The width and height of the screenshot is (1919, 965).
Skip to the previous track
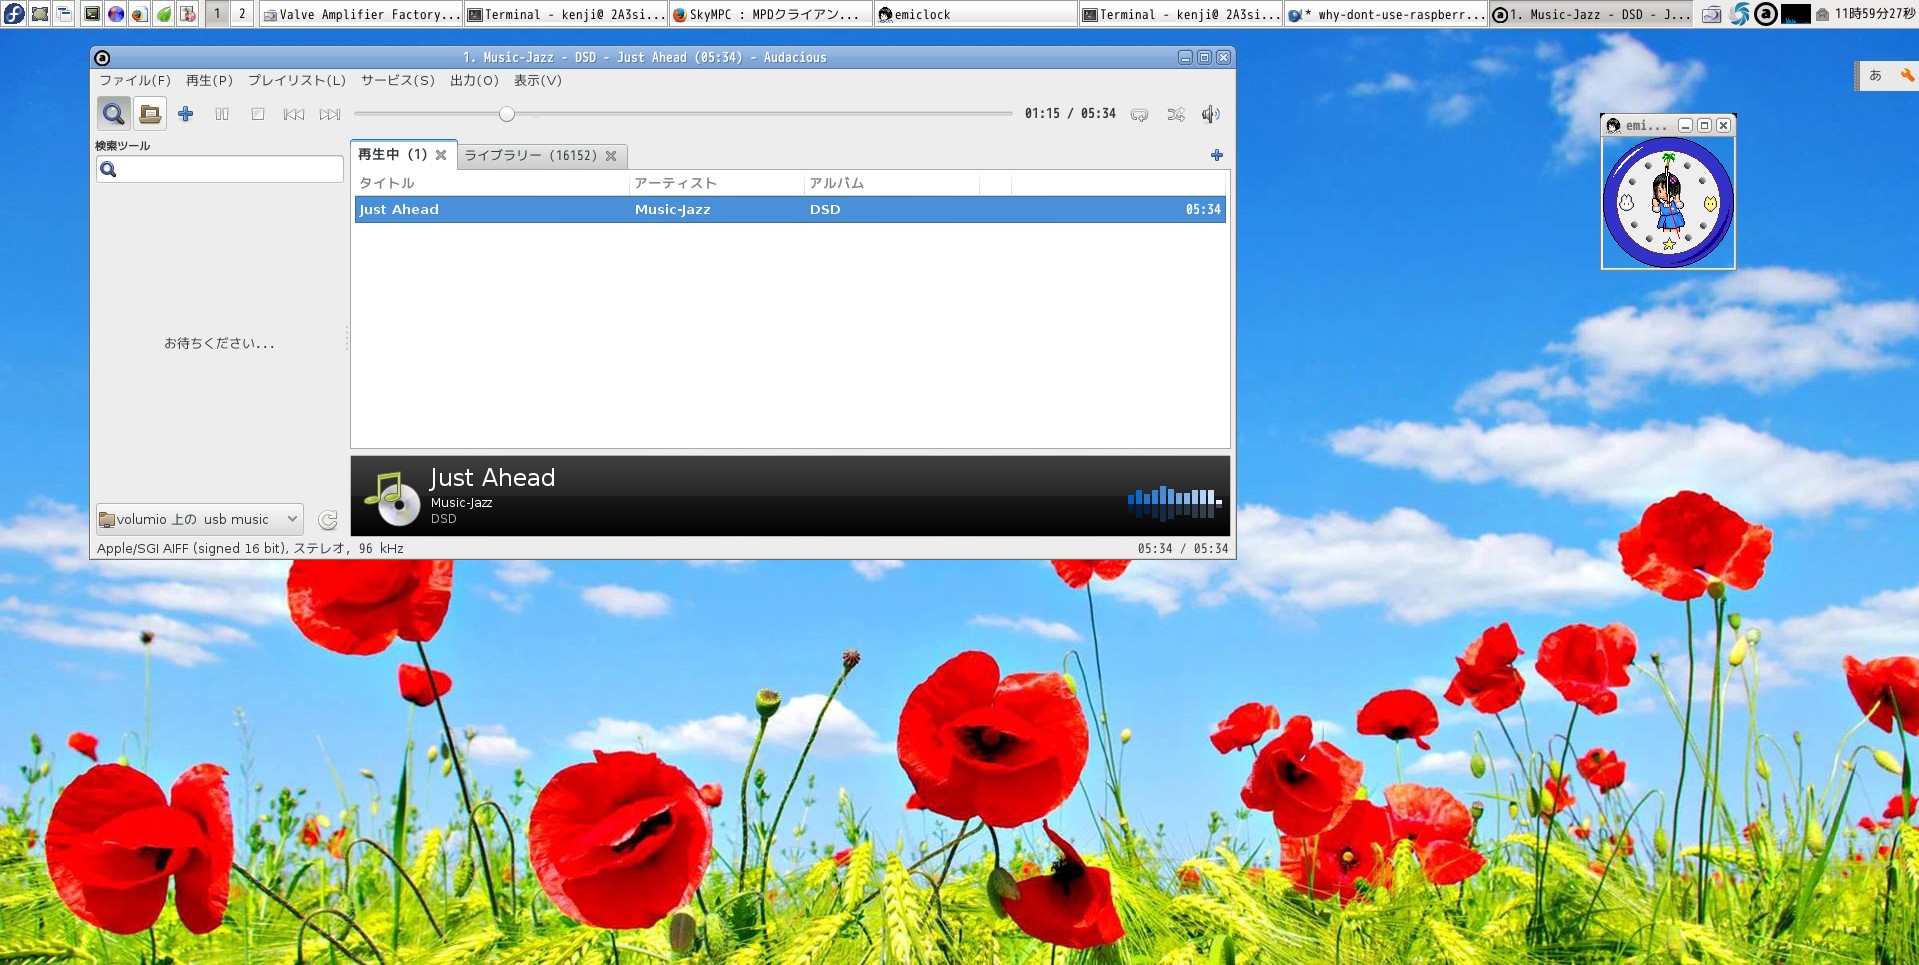click(294, 114)
